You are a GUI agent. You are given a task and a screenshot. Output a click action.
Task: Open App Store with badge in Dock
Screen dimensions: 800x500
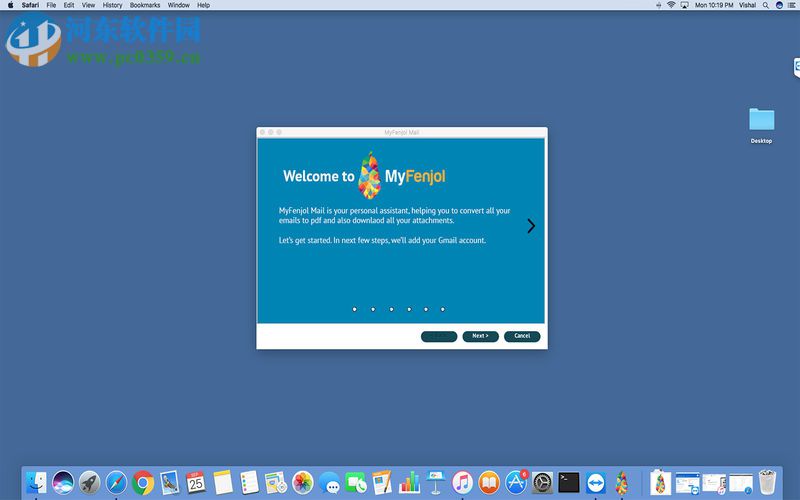516,482
